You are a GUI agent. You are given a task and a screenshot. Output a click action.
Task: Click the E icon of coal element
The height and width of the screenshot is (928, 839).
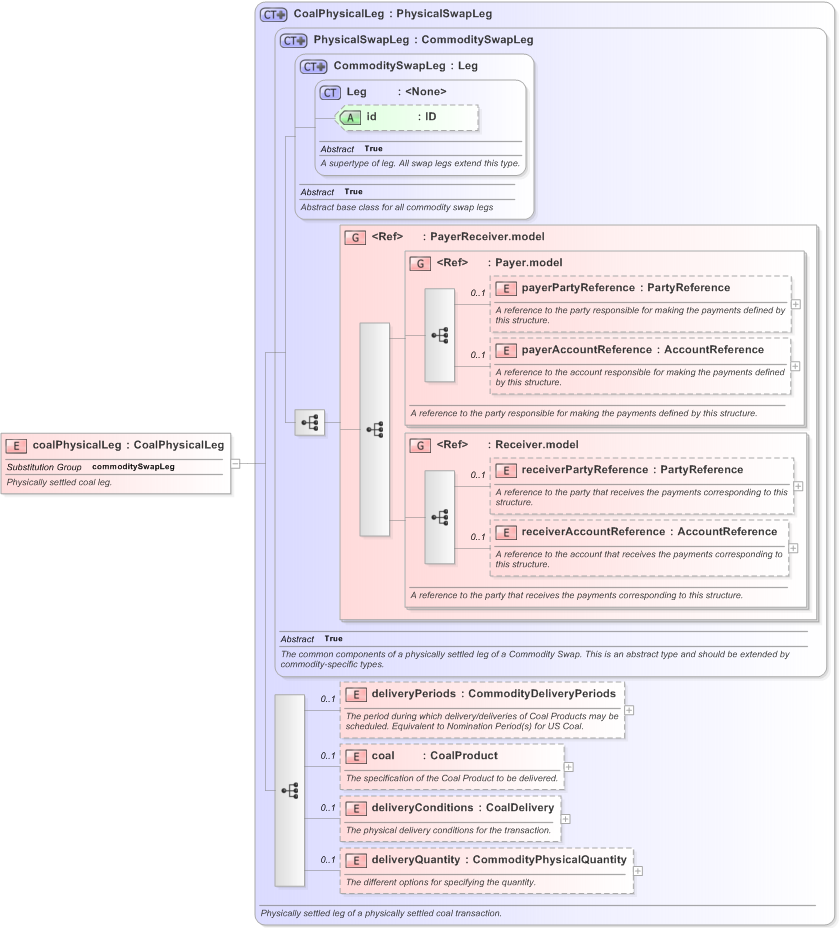coord(356,756)
